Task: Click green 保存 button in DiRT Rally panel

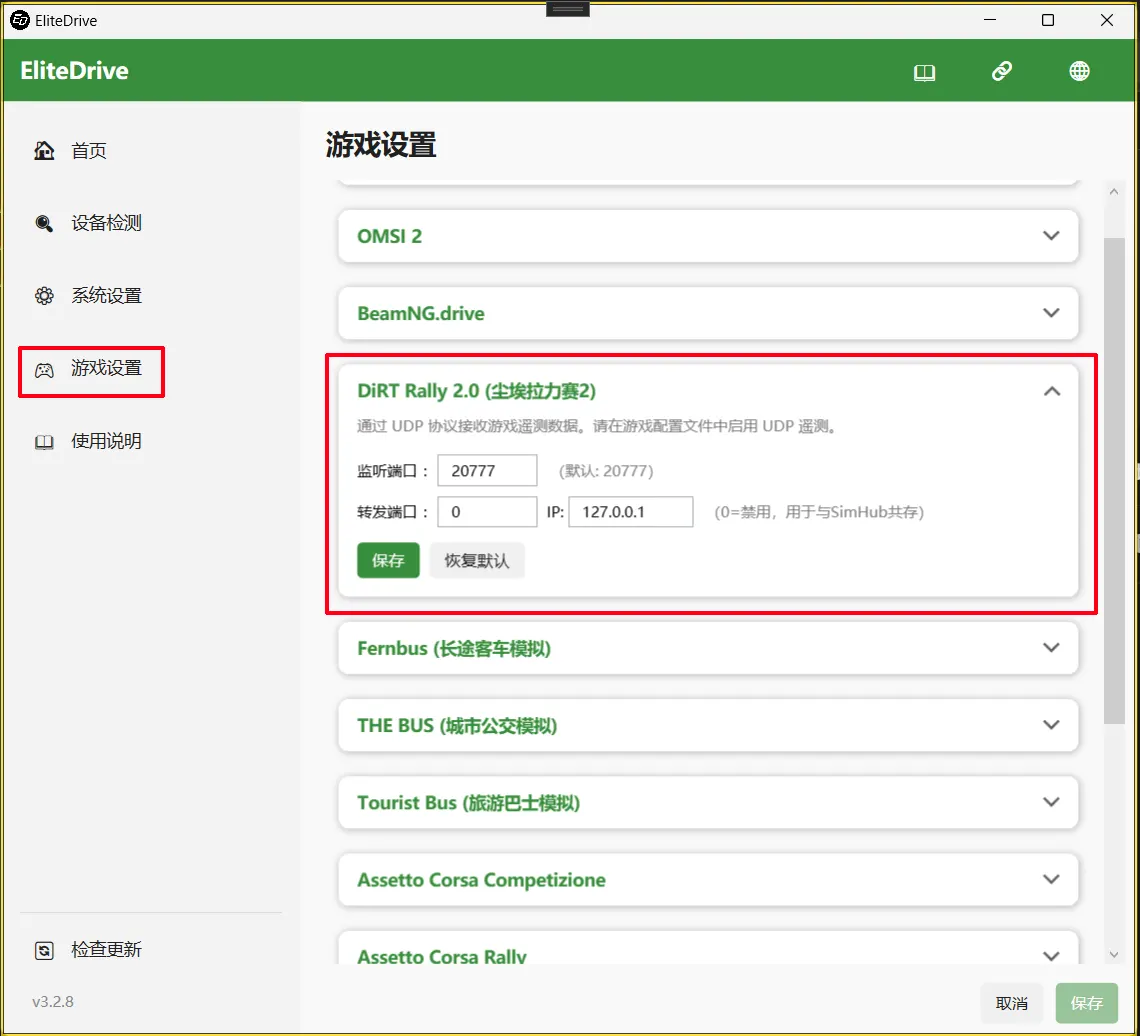Action: [x=388, y=561]
